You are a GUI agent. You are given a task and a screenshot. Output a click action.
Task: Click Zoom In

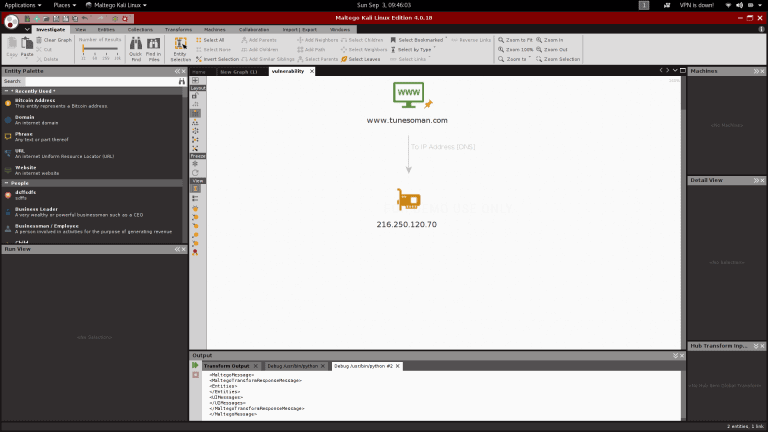550,40
